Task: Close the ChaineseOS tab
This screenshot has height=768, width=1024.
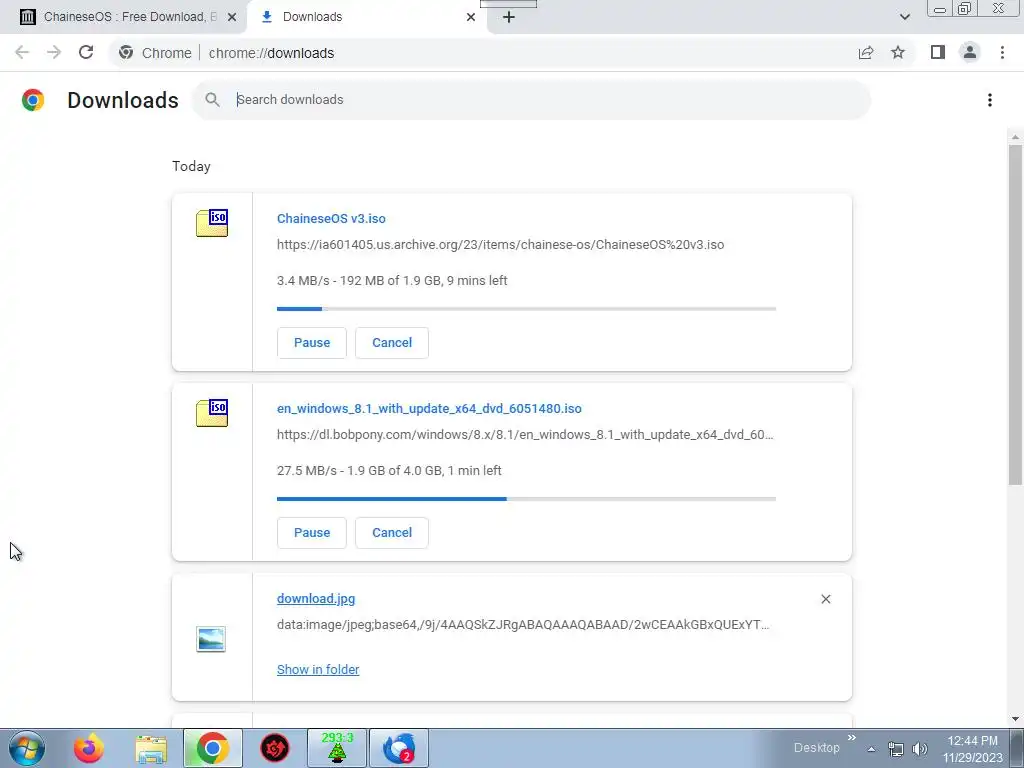Action: 232,17
